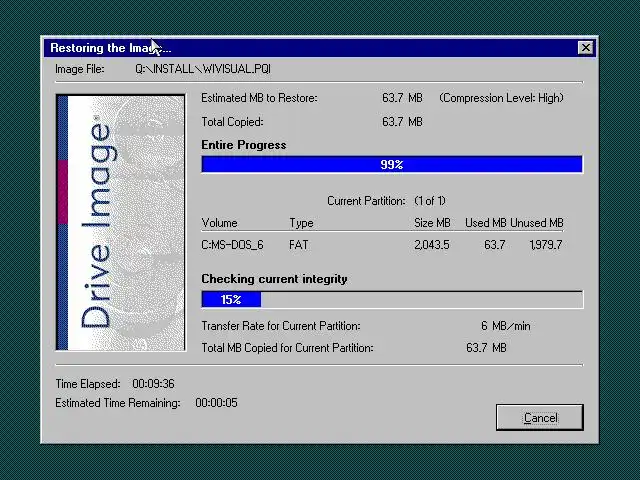Click the Image File label
The image size is (640, 480).
80,69
